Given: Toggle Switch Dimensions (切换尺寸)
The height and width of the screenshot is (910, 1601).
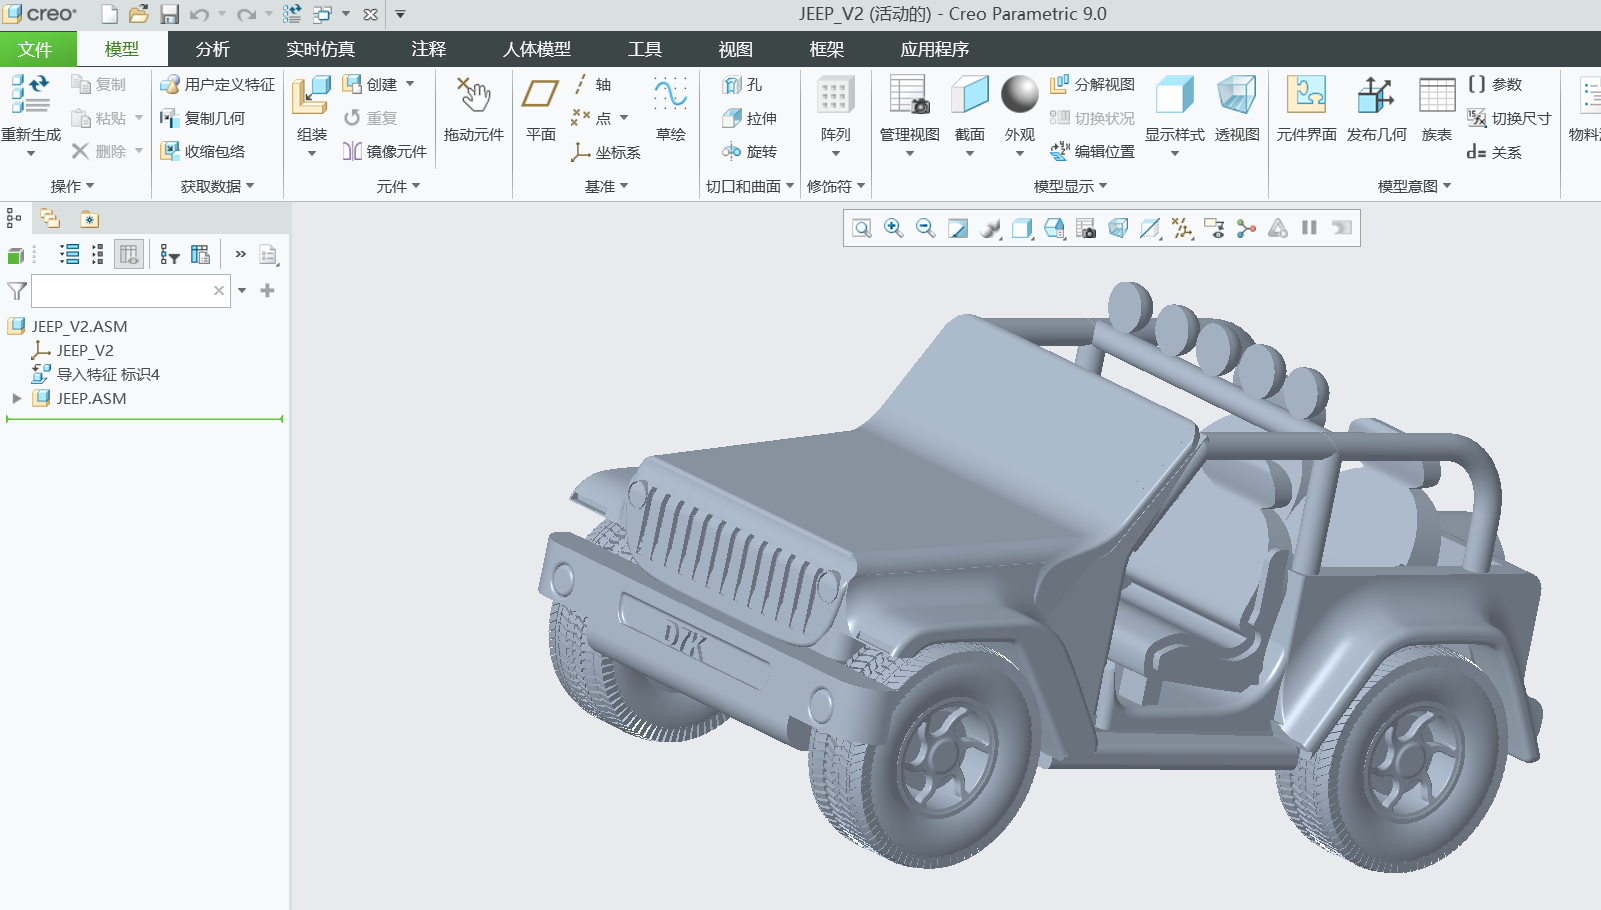Looking at the screenshot, I should tap(1509, 118).
